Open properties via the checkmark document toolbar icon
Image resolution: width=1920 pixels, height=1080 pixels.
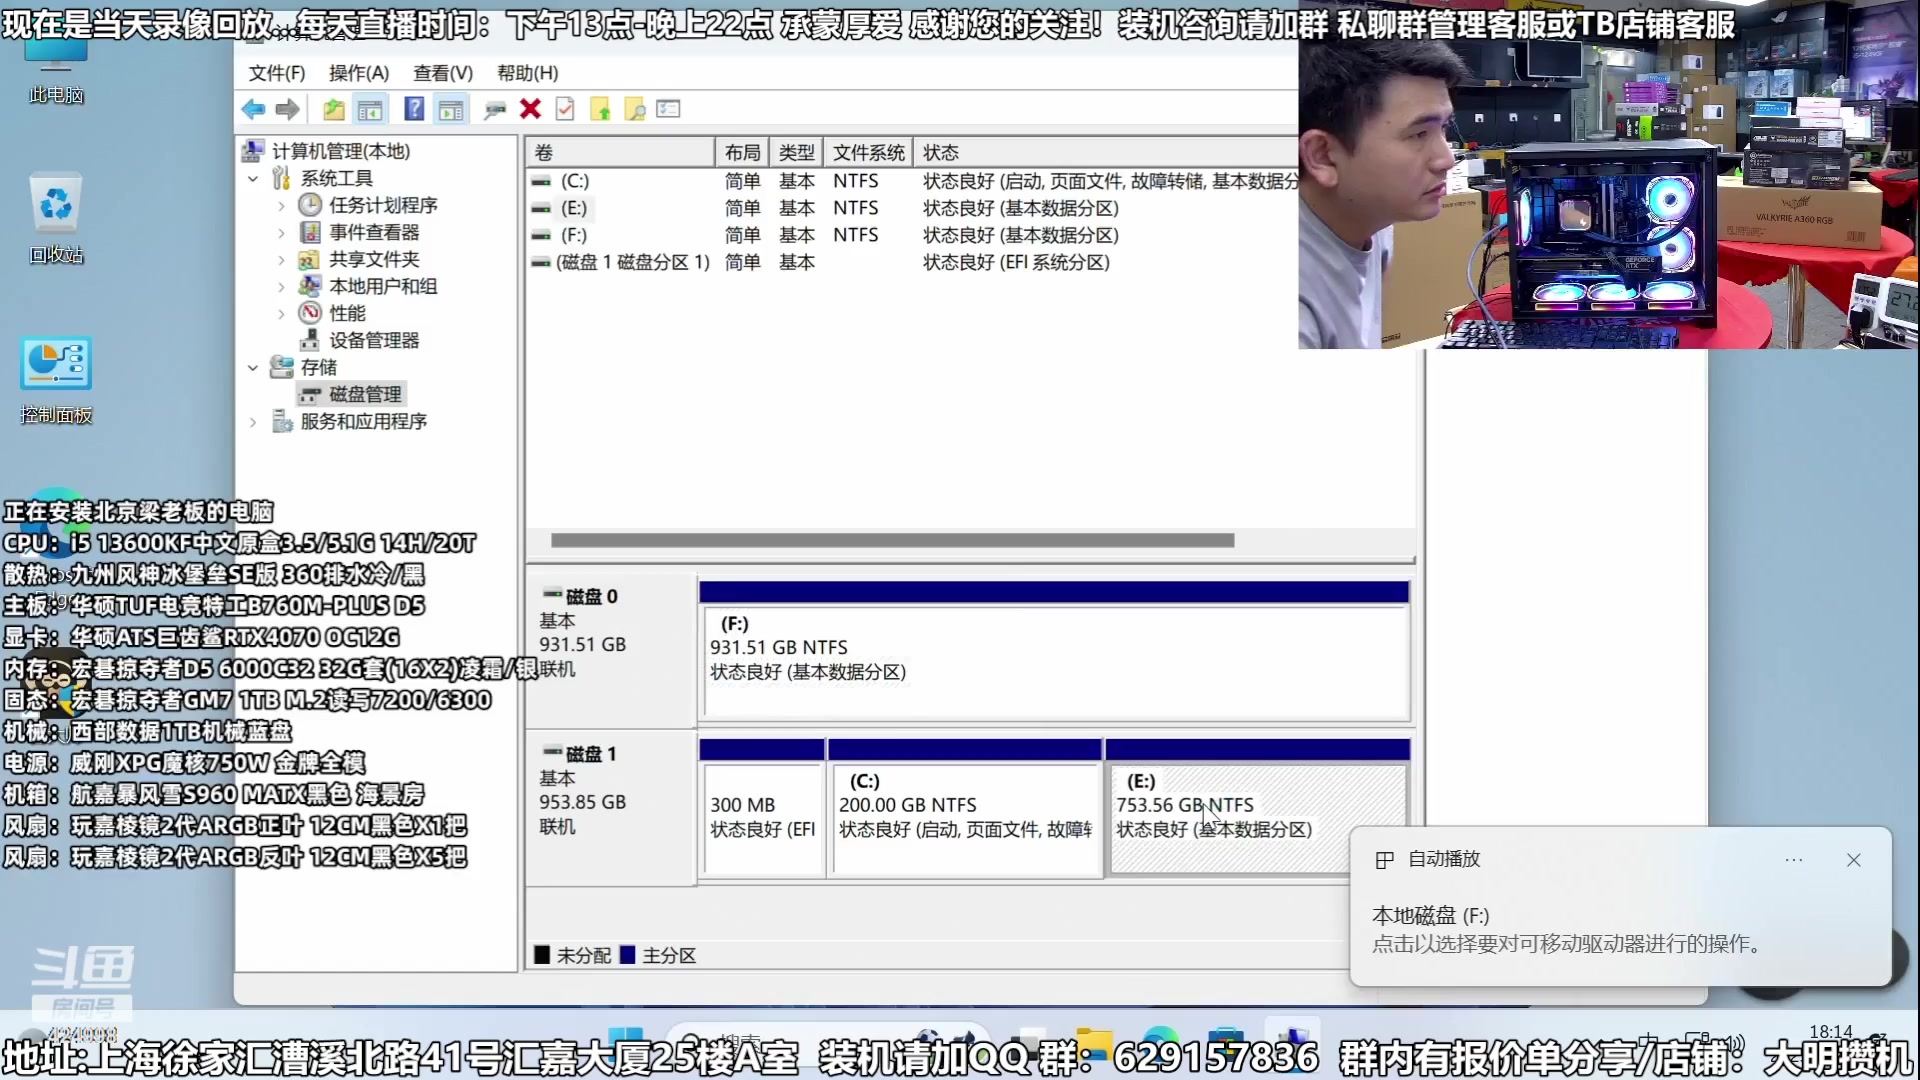pyautogui.click(x=565, y=109)
